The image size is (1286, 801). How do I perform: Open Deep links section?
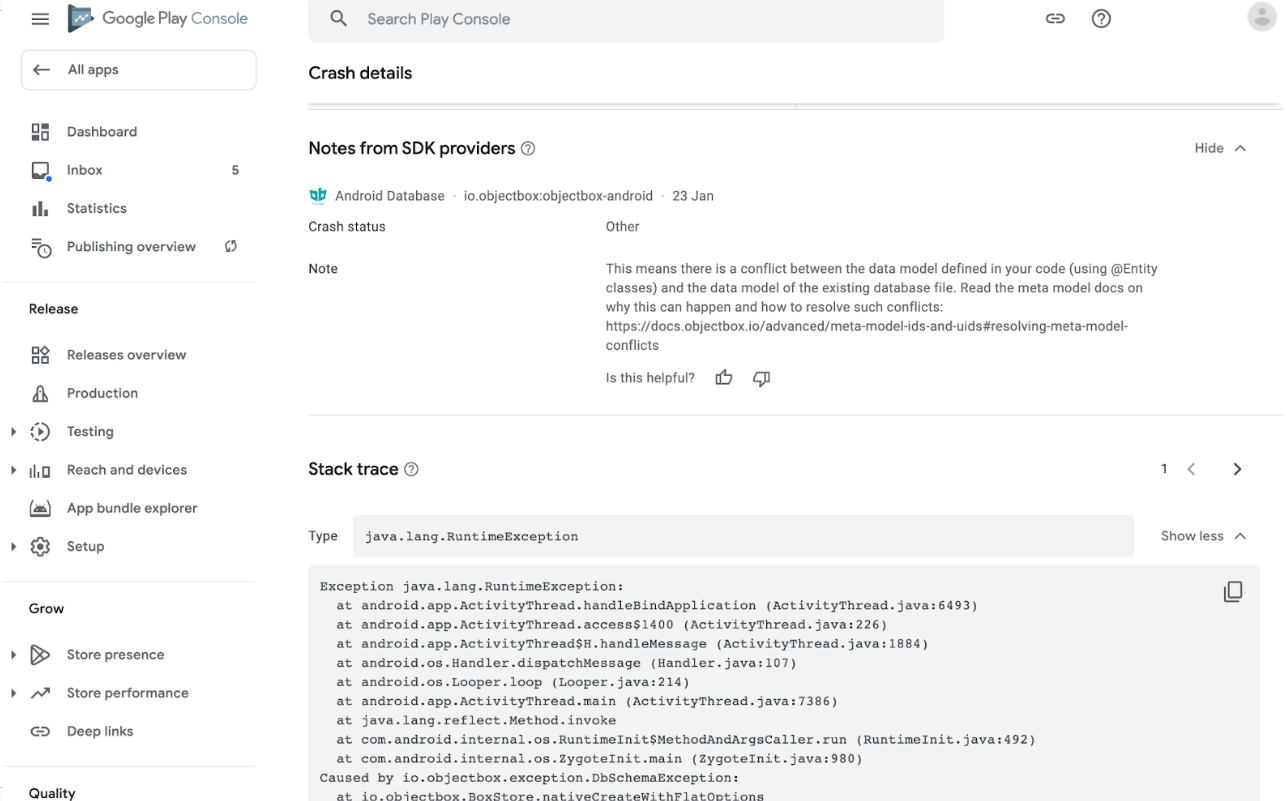[x=100, y=731]
